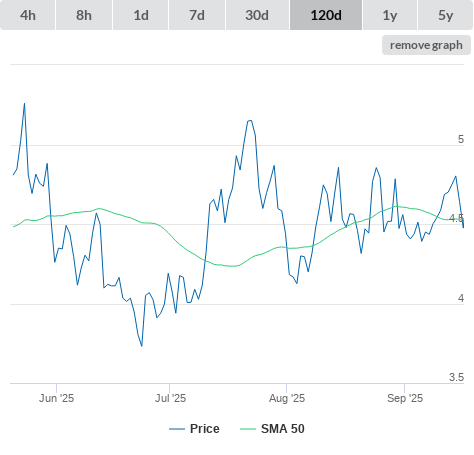Choose the 1d time range tab
This screenshot has height=455, width=474.
tap(141, 15)
